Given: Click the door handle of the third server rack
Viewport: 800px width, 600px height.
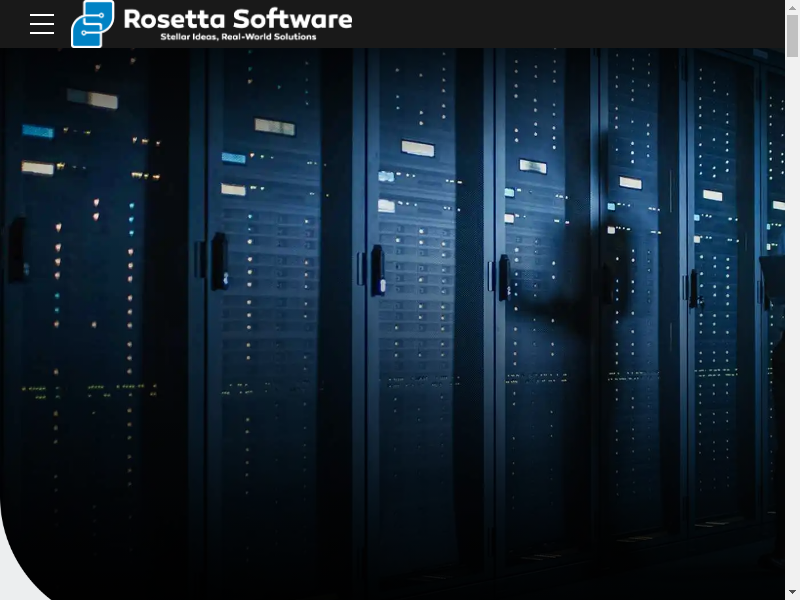Looking at the screenshot, I should [377, 270].
